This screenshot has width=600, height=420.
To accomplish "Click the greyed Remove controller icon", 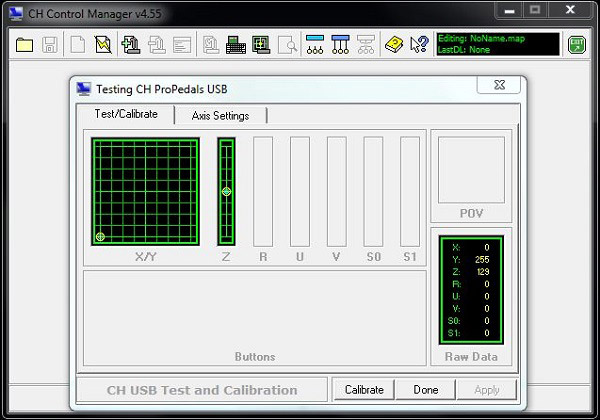I will 157,45.
